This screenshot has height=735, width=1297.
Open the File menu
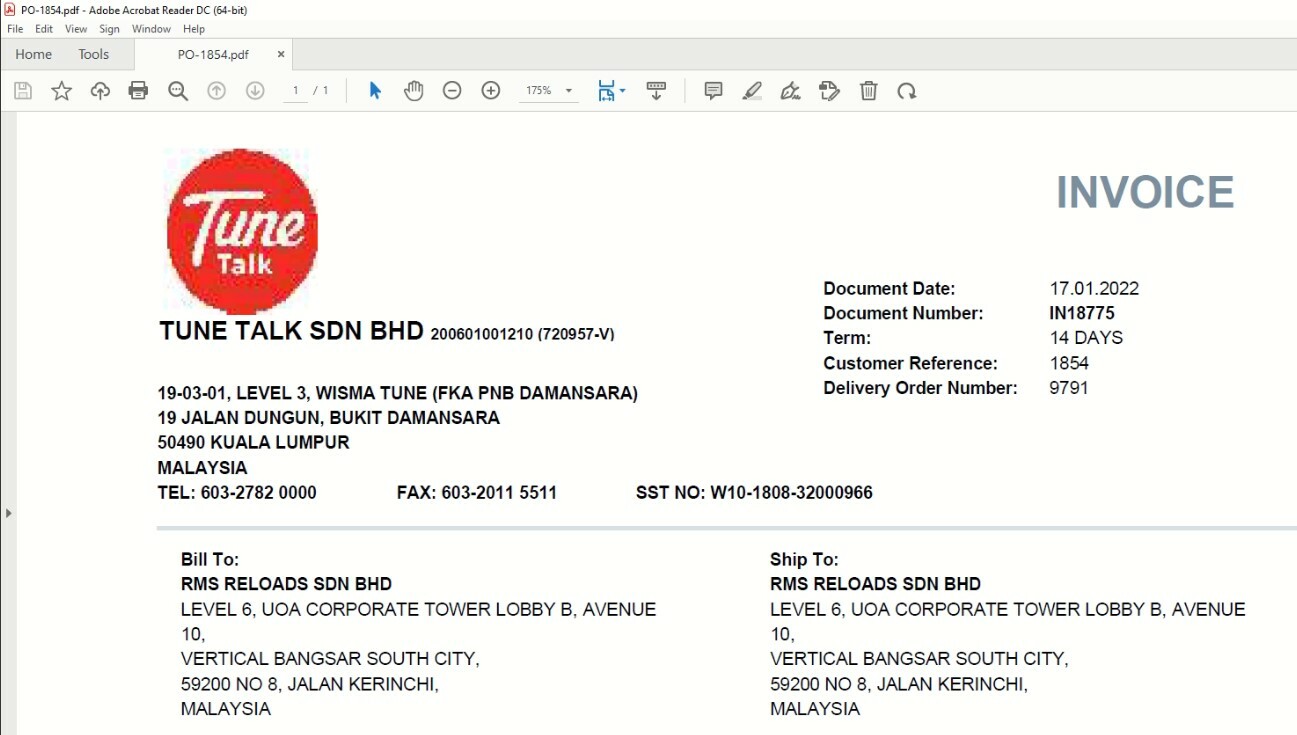point(15,29)
